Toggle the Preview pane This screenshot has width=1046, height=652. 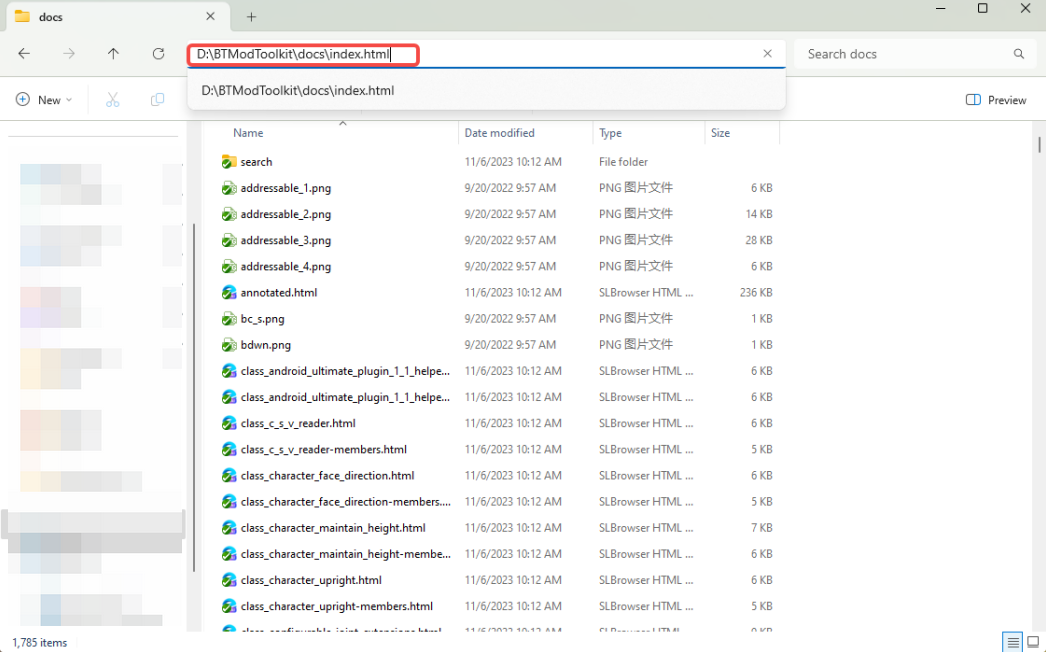996,99
